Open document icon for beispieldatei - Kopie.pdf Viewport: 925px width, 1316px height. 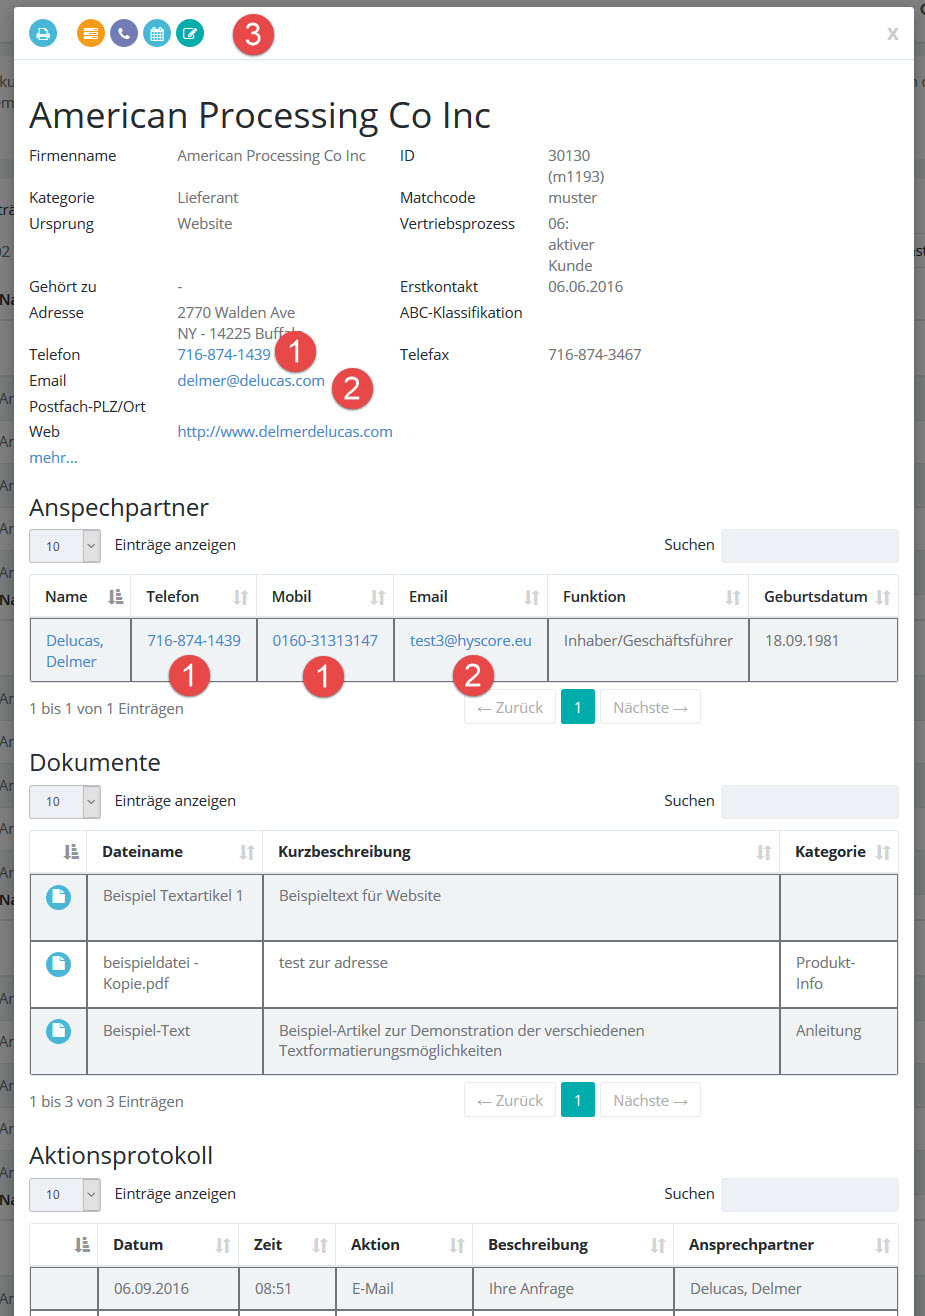(59, 964)
